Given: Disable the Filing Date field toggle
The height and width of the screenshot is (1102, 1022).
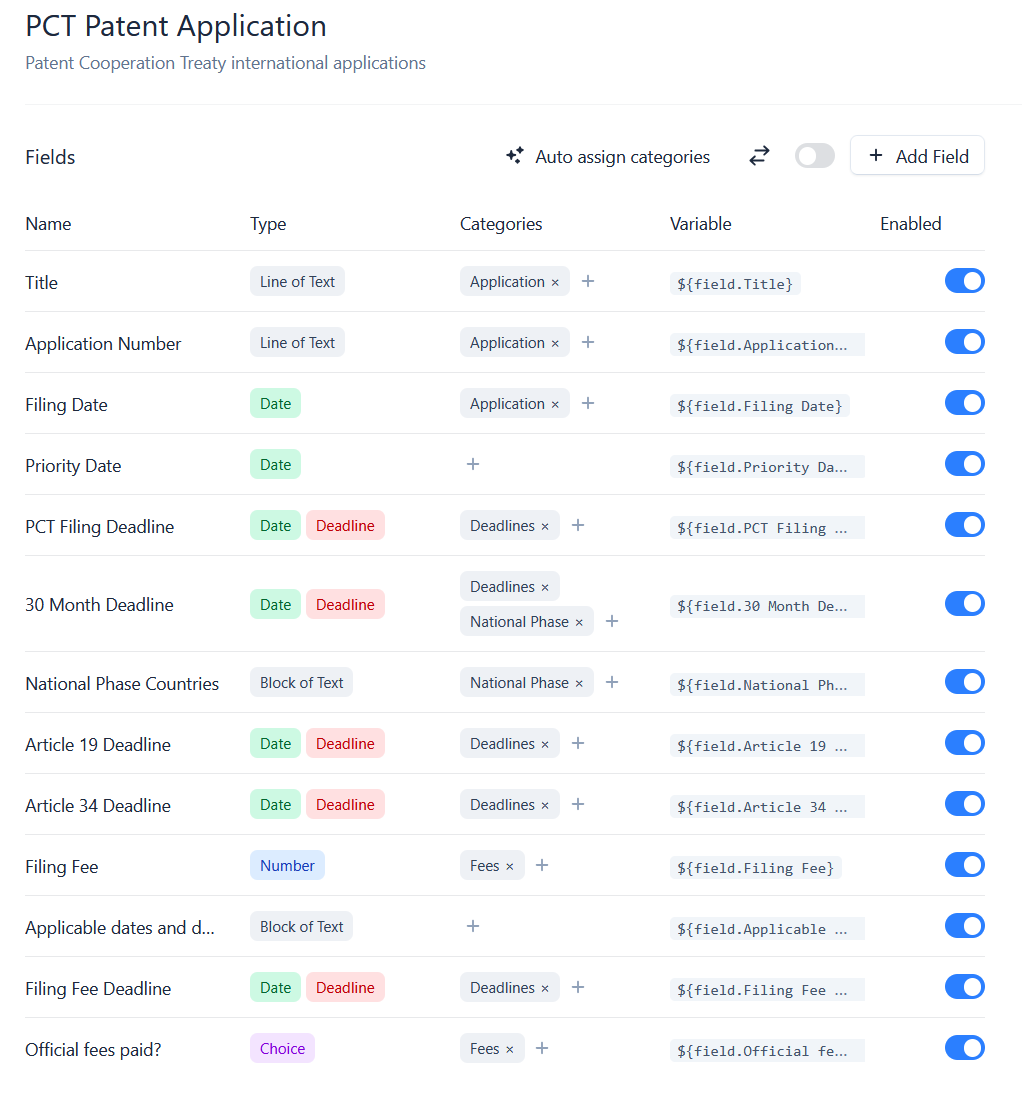Looking at the screenshot, I should click(x=964, y=403).
